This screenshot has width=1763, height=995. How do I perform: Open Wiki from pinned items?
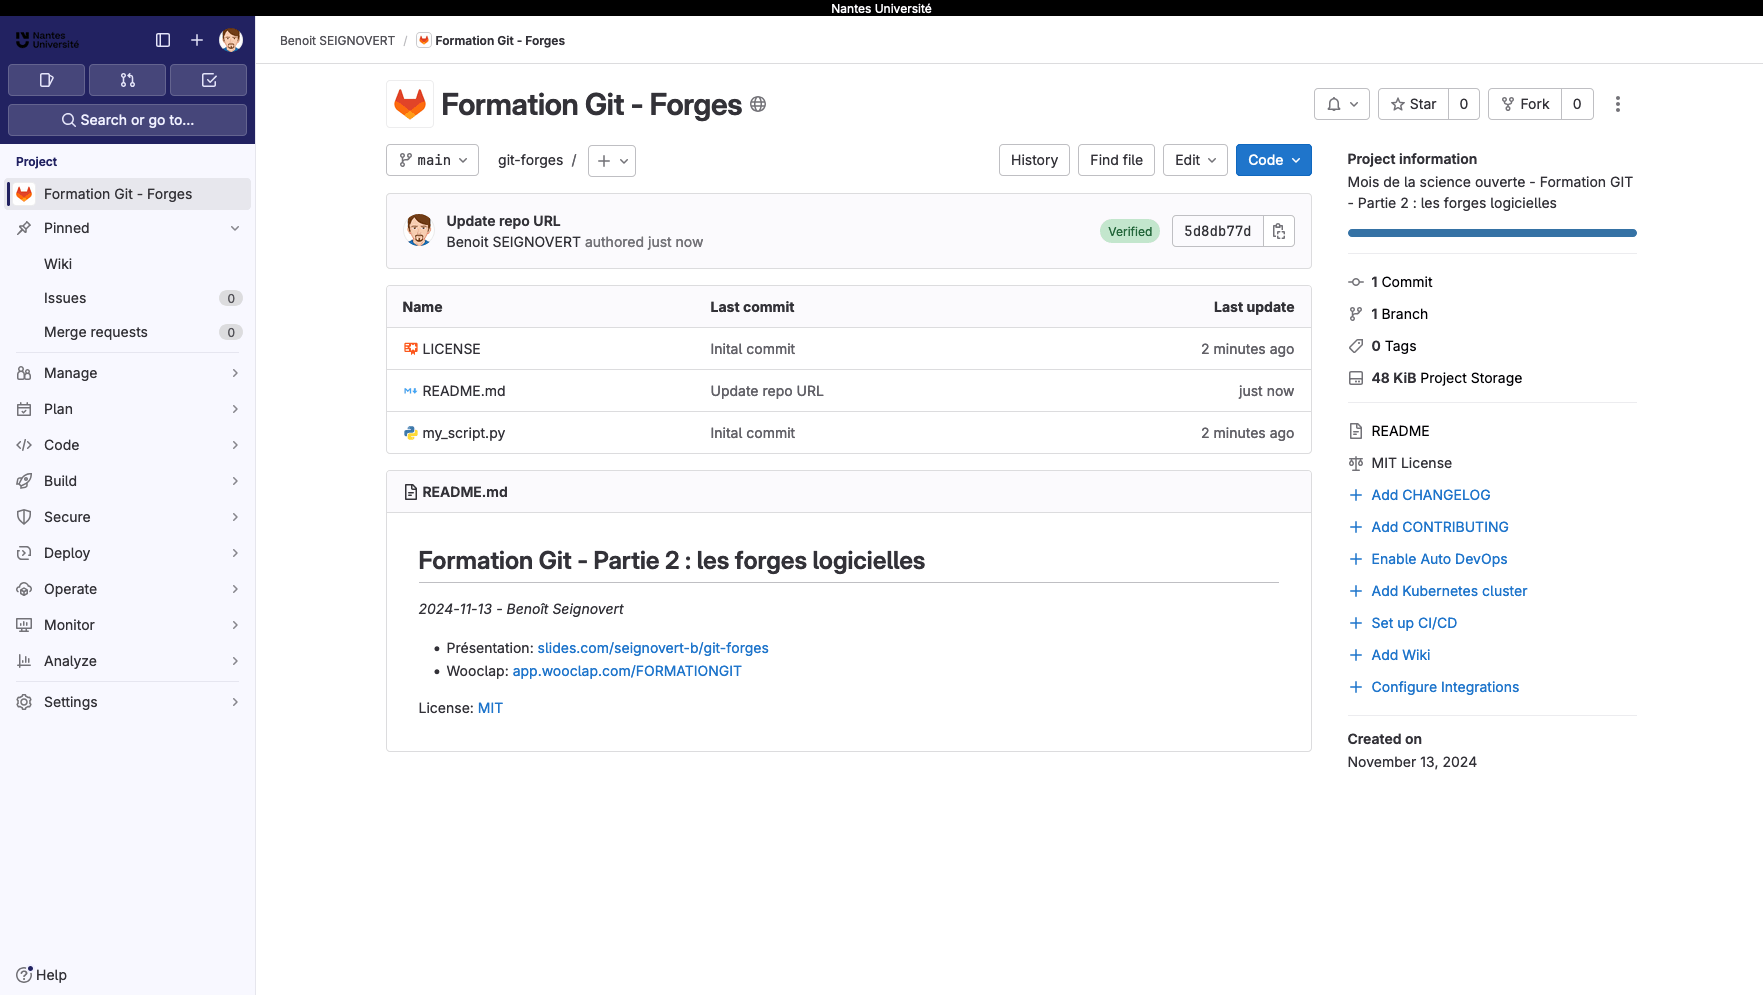tap(128, 264)
